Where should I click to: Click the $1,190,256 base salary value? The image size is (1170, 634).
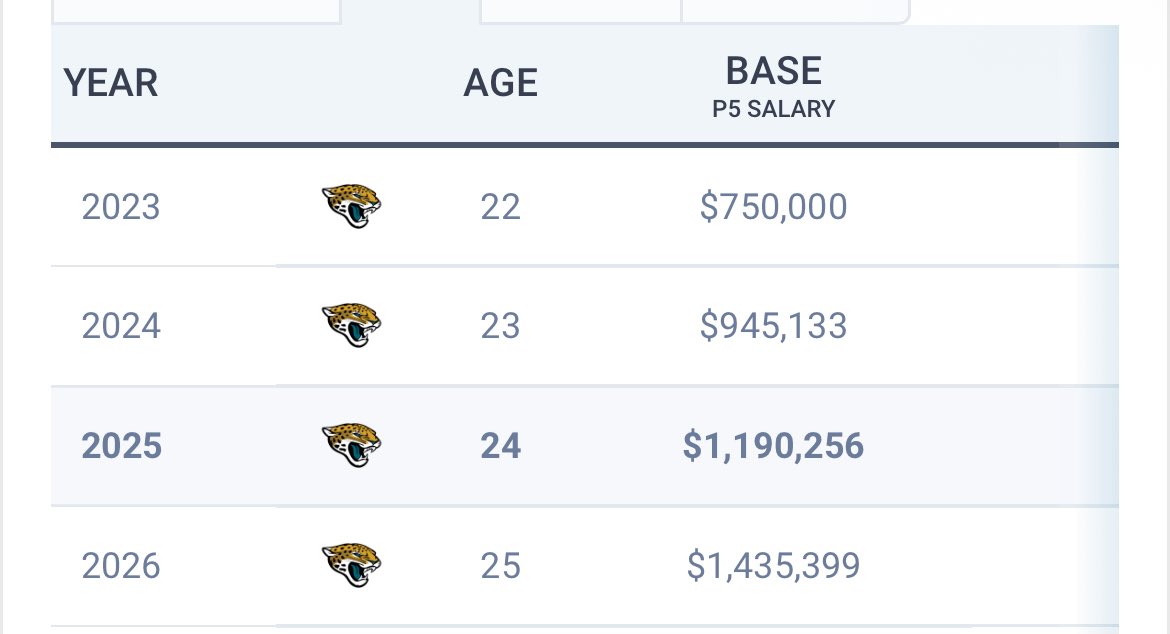(x=773, y=446)
